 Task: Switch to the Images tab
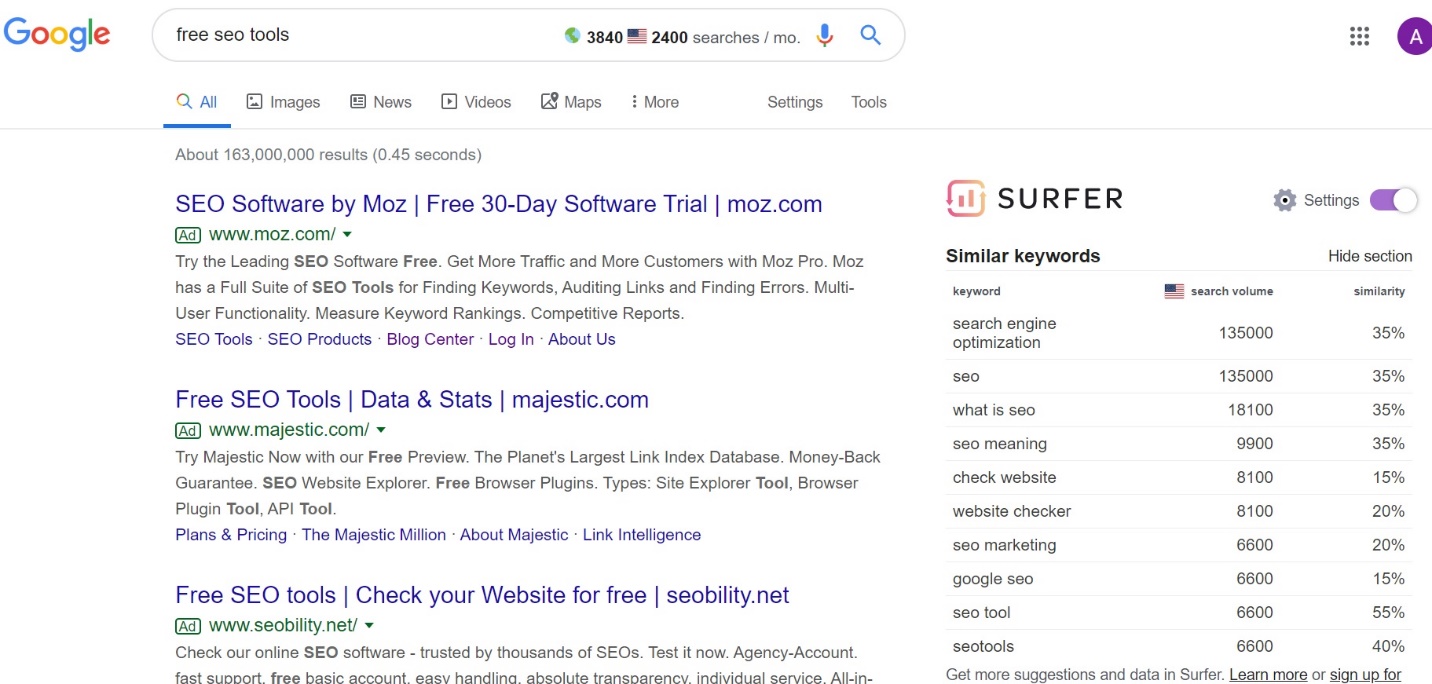(x=283, y=102)
